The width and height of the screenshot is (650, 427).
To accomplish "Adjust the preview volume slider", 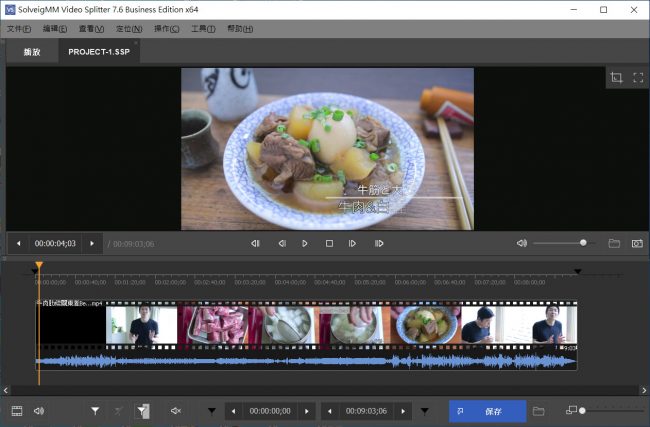I will [x=583, y=243].
